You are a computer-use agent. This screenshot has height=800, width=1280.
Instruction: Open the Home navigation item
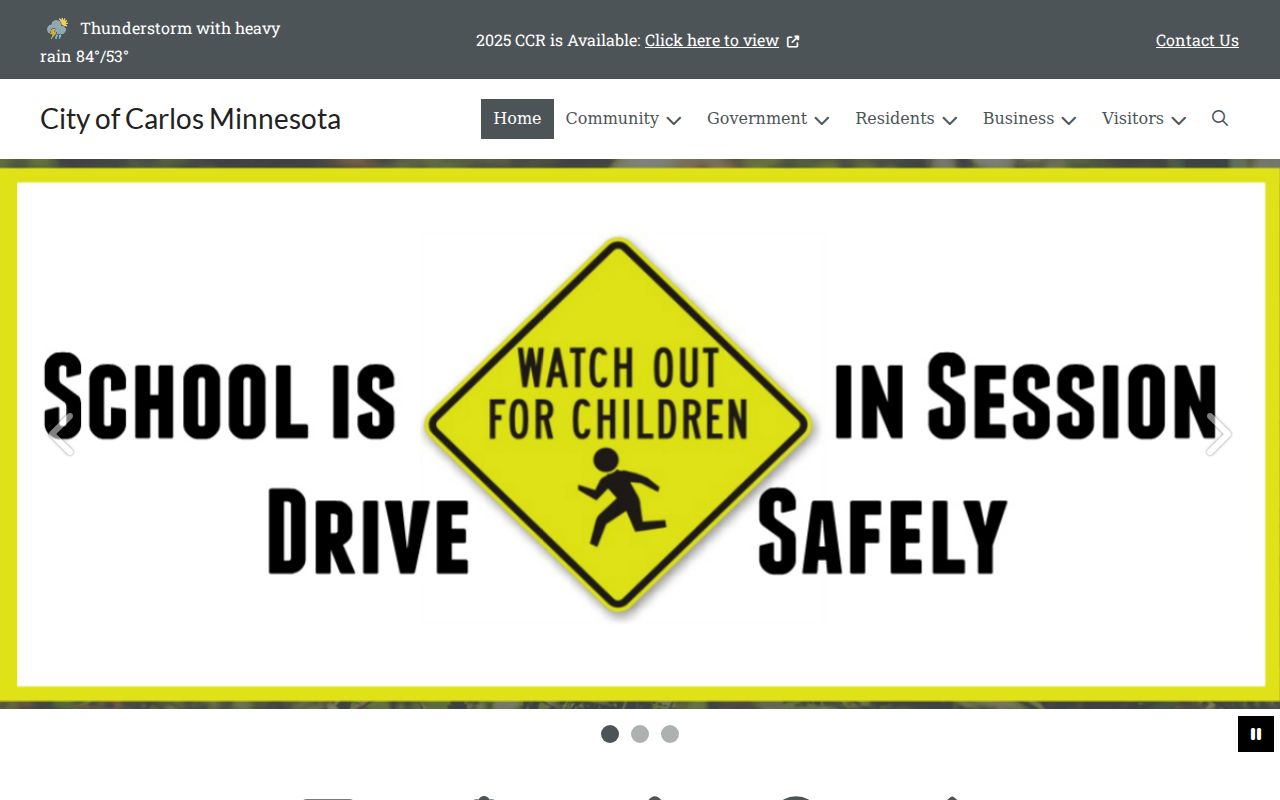coord(517,119)
